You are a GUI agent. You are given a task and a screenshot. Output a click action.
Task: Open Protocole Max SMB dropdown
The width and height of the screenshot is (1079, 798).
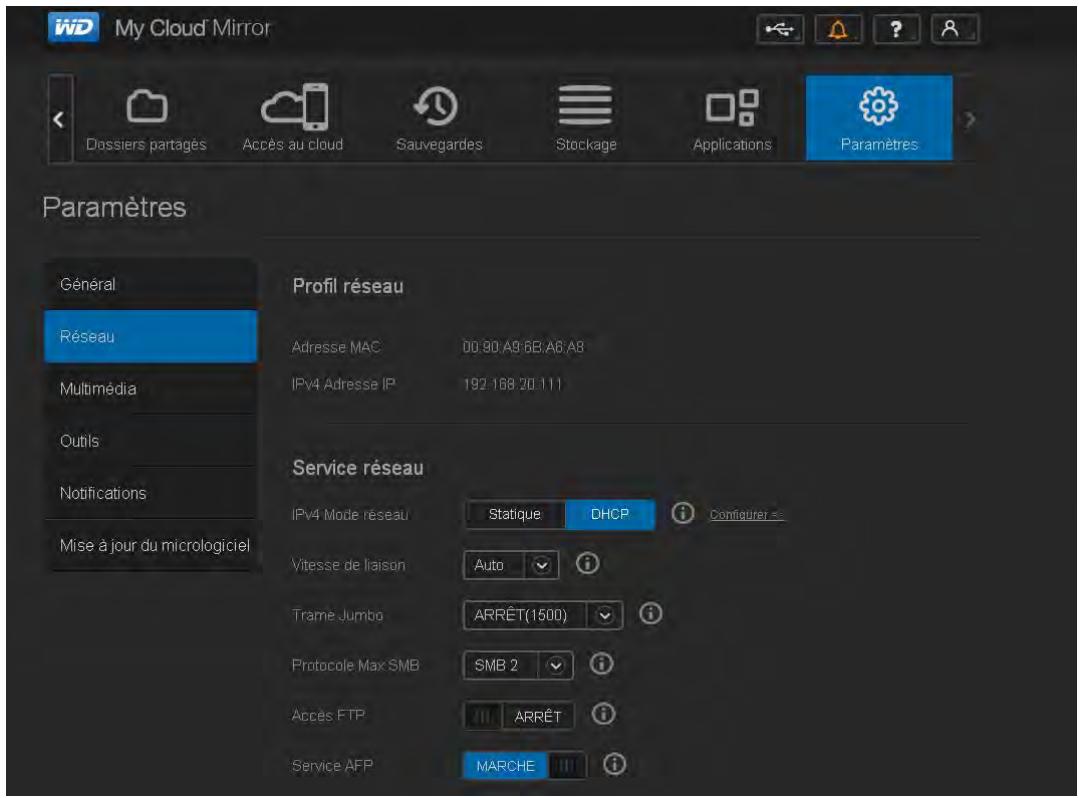[x=518, y=665]
